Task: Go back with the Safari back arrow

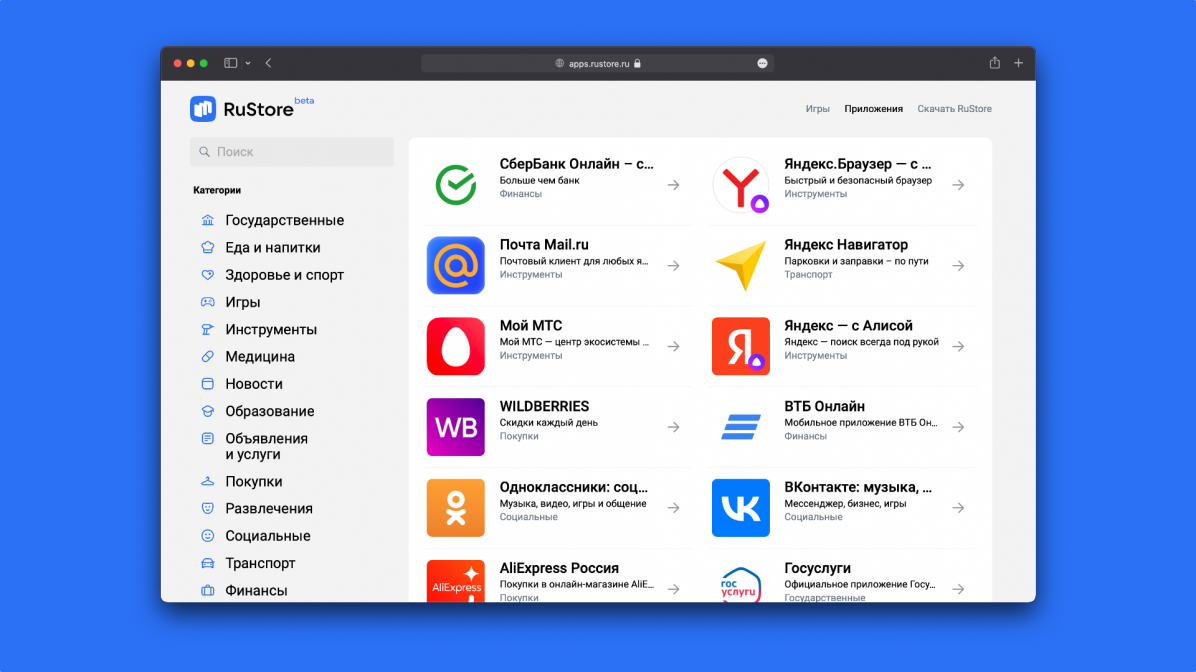Action: click(268, 63)
